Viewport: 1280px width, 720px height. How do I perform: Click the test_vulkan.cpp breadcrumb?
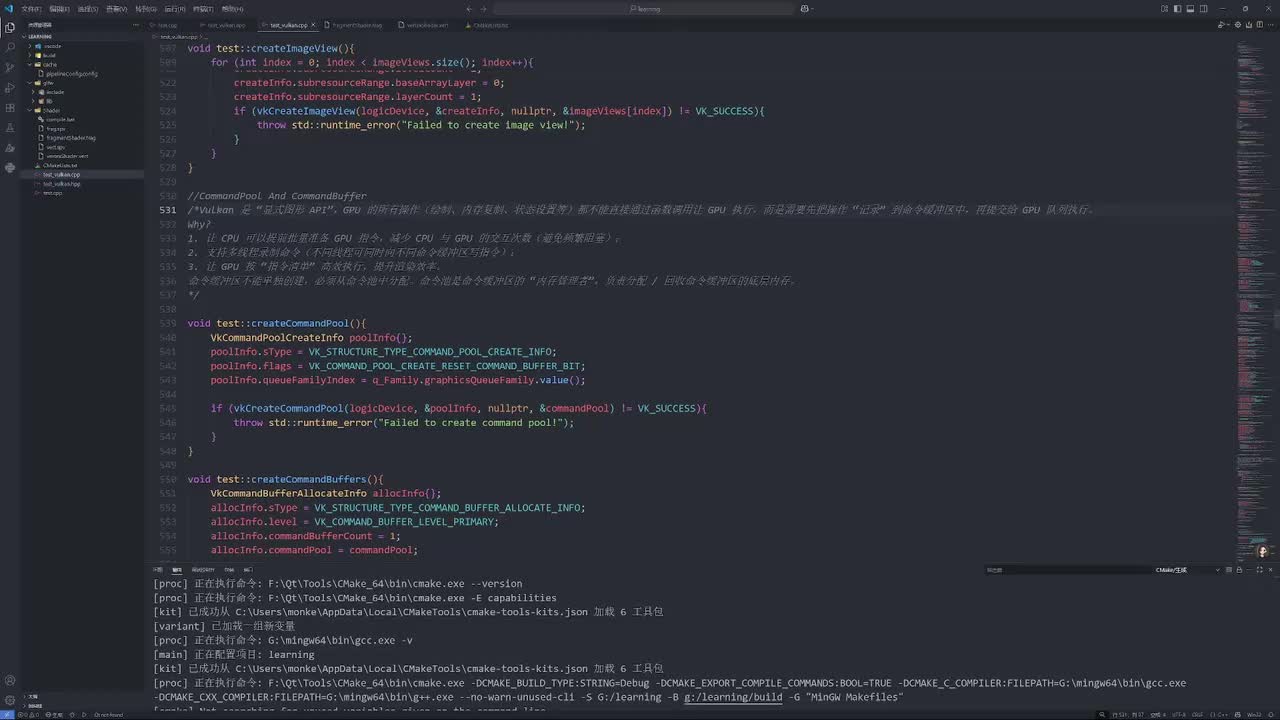[179, 36]
